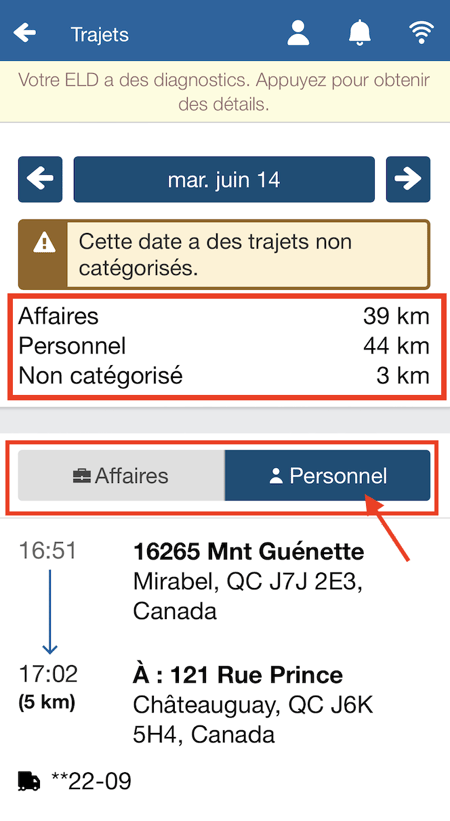The image size is (450, 821).
Task: Open notifications bell icon
Action: pos(359,33)
